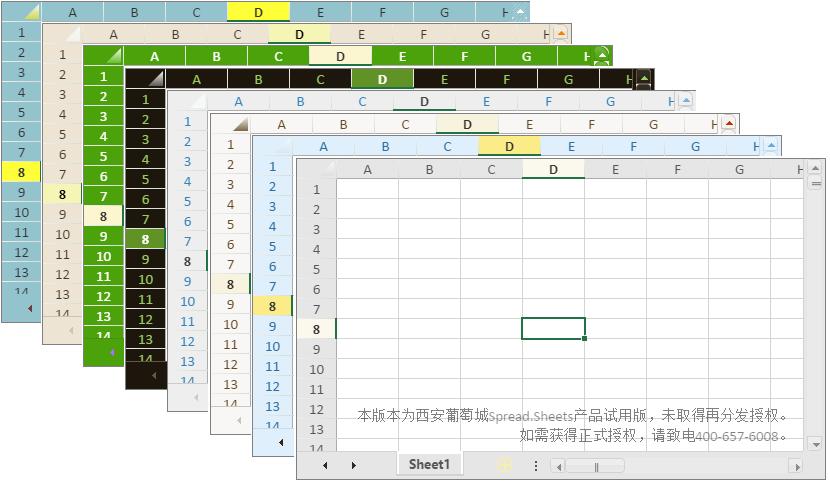Select yellow row 8 header in the light-blue sheet
Screen dimensions: 830x482
(272, 306)
